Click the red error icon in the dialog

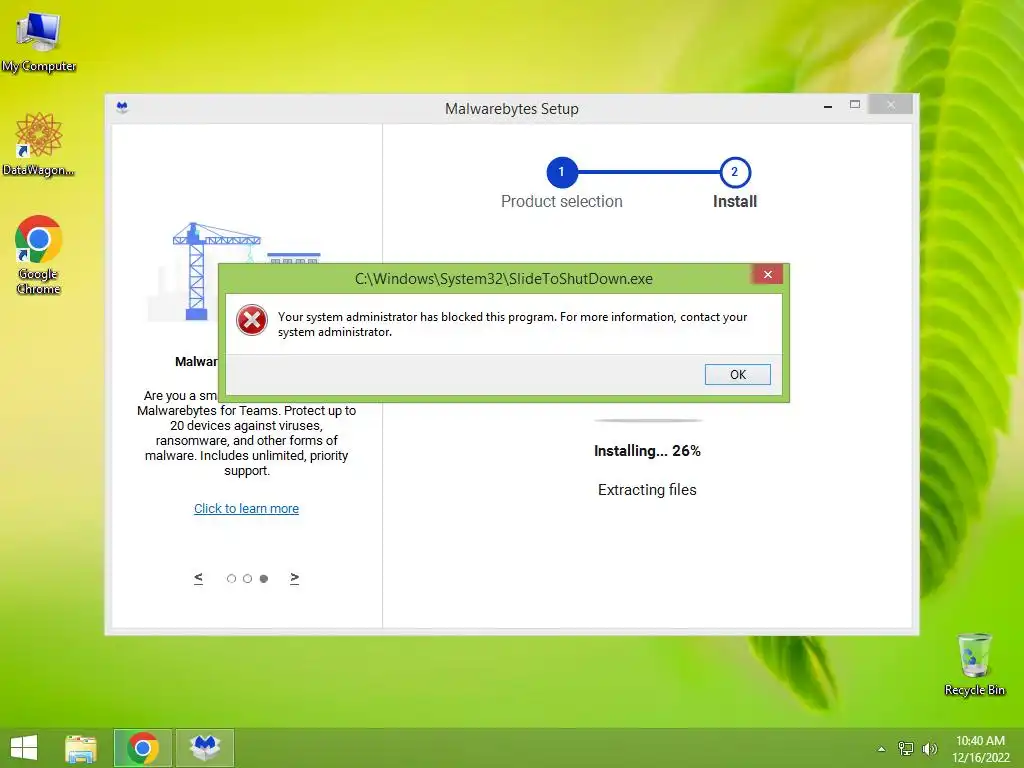point(251,321)
